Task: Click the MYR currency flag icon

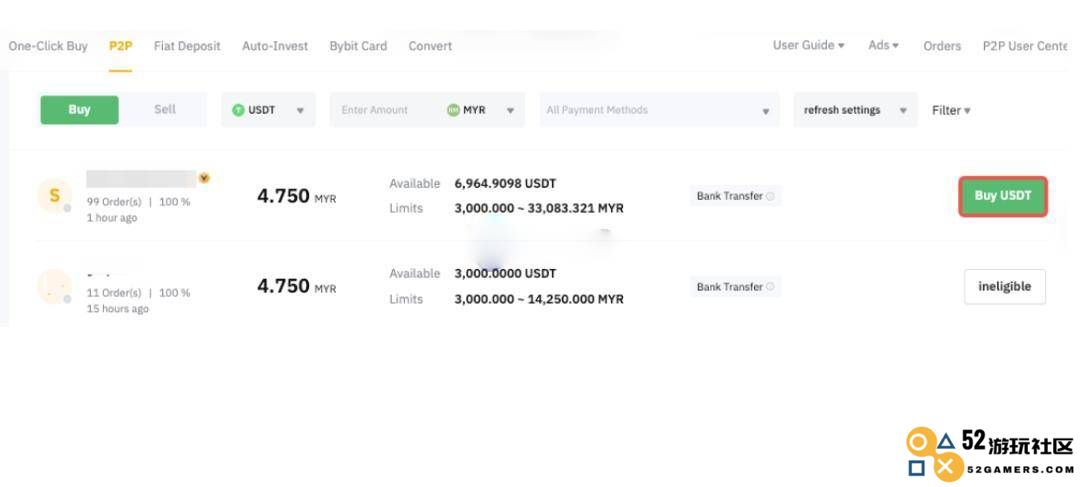Action: tap(453, 110)
